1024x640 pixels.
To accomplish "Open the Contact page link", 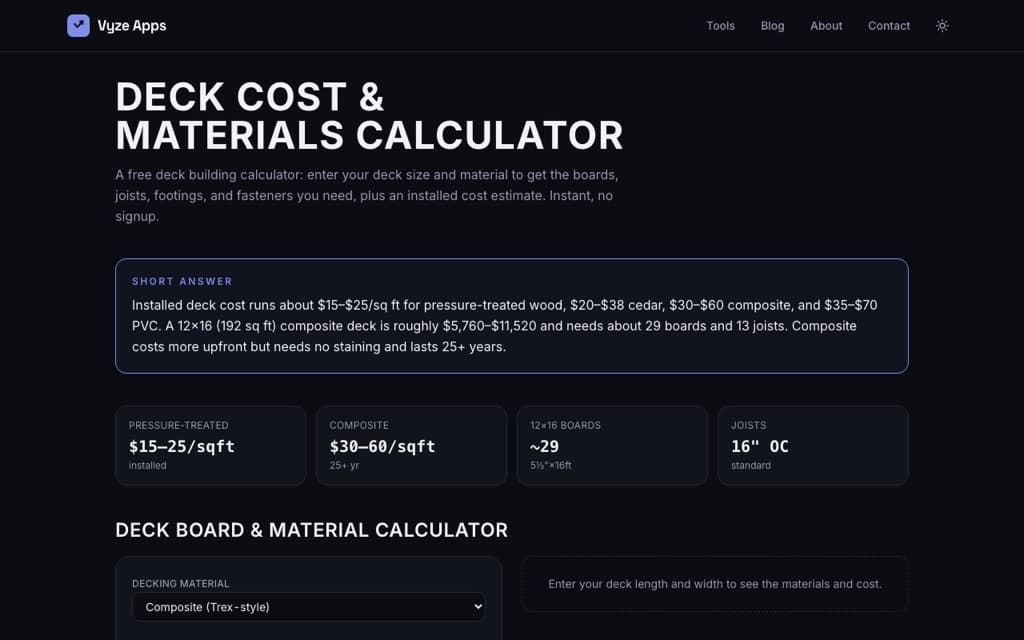I will [x=889, y=25].
